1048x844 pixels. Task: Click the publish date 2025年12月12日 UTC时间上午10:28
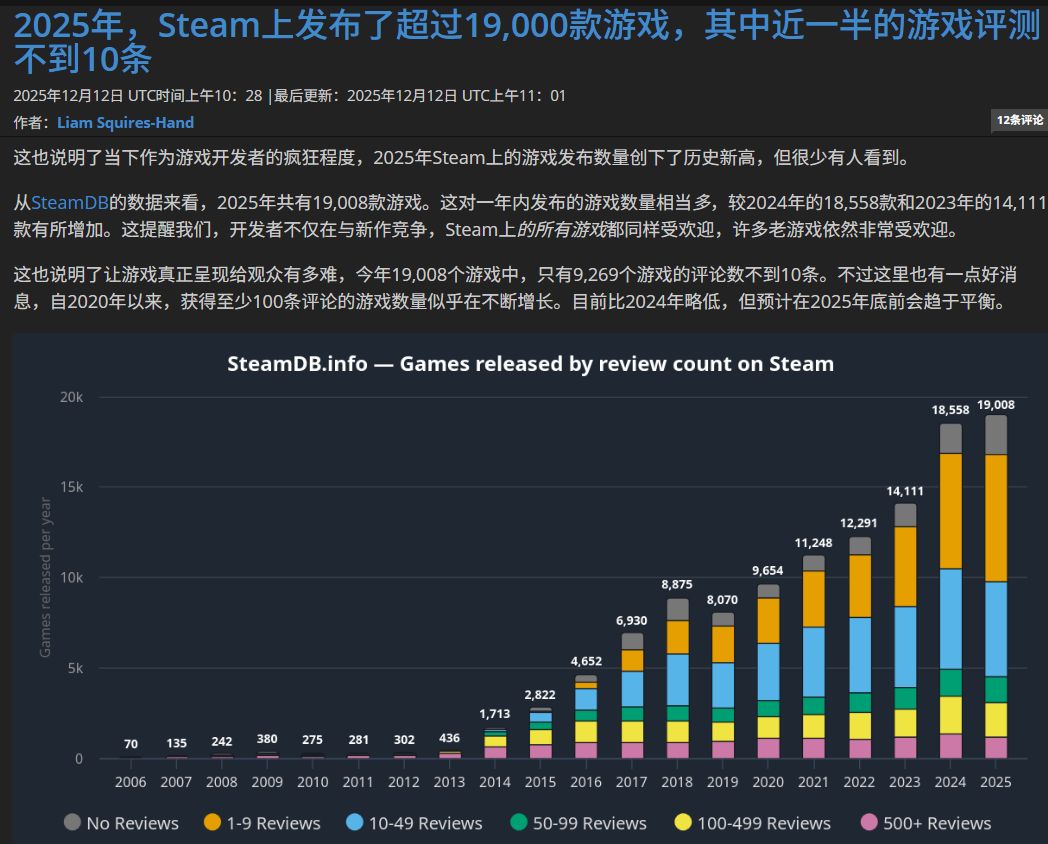(138, 96)
